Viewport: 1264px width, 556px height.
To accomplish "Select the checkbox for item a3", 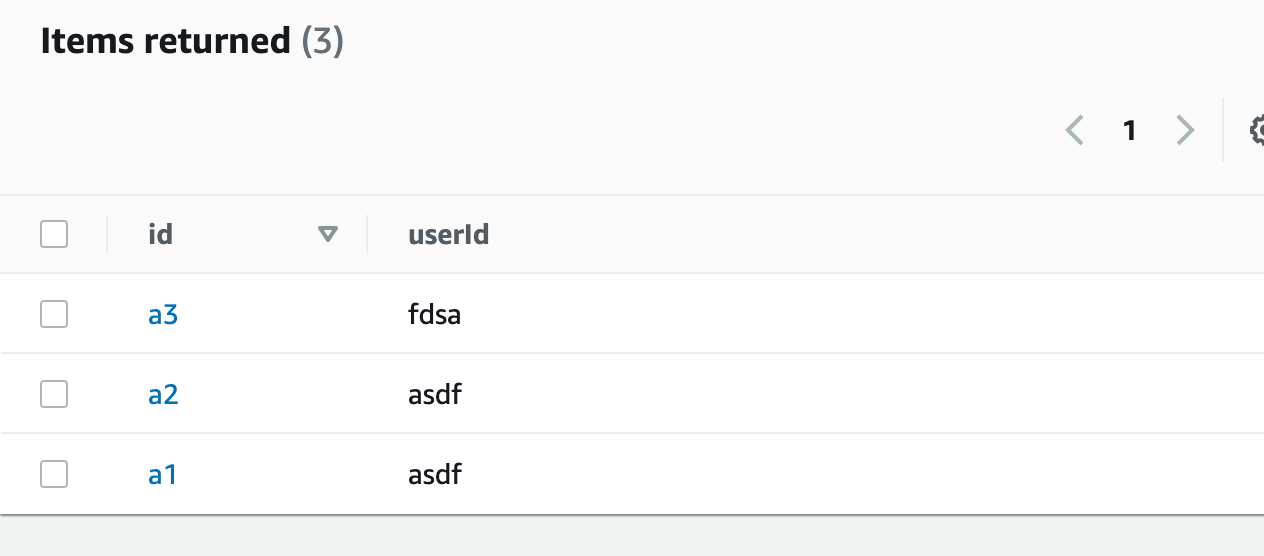I will pos(54,315).
